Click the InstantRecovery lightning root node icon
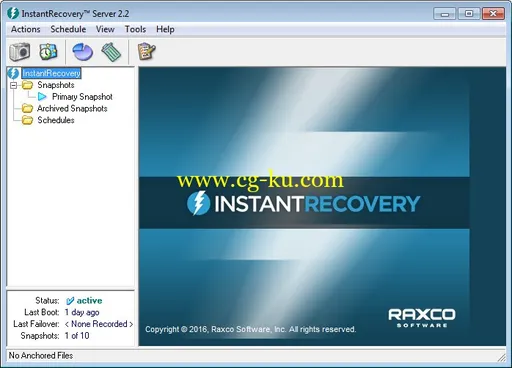This screenshot has height=368, width=512. 14,73
